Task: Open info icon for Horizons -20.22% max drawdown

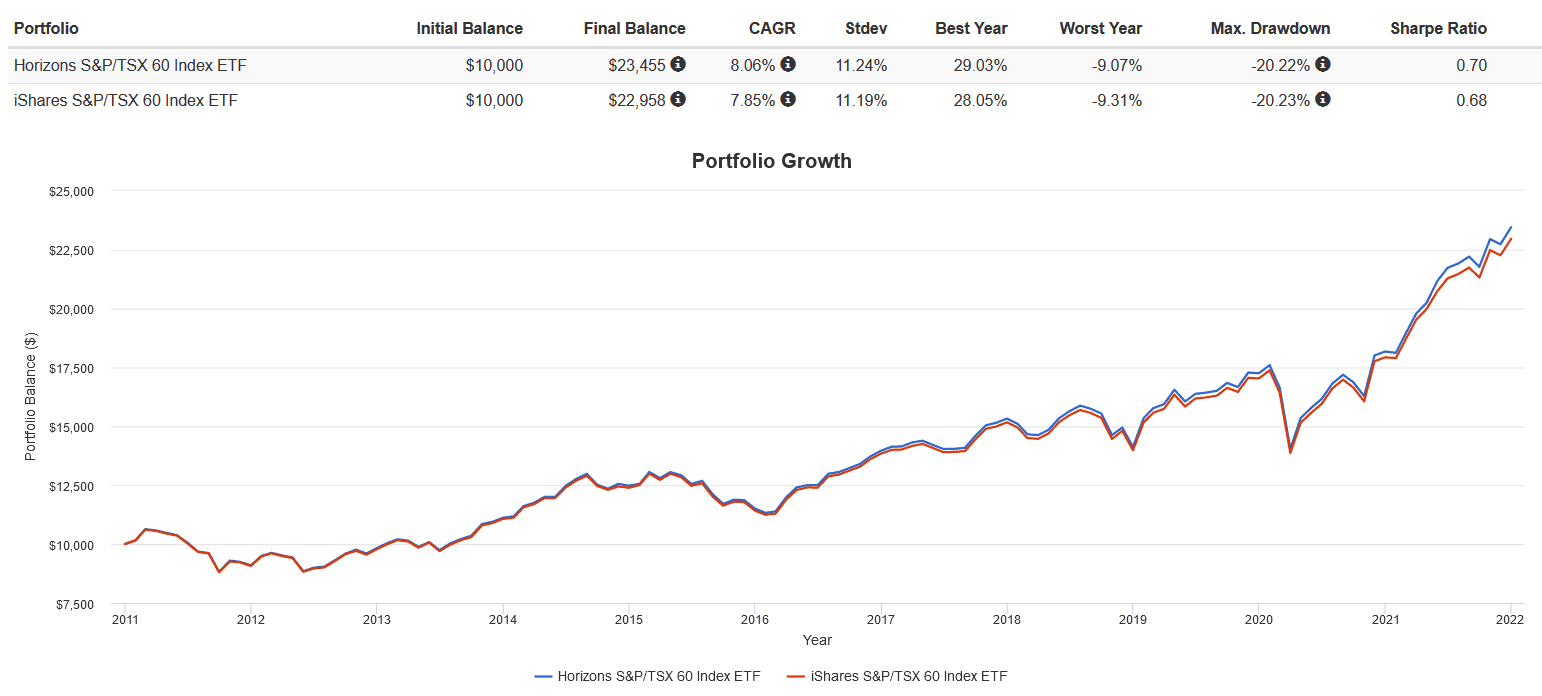Action: coord(1323,65)
